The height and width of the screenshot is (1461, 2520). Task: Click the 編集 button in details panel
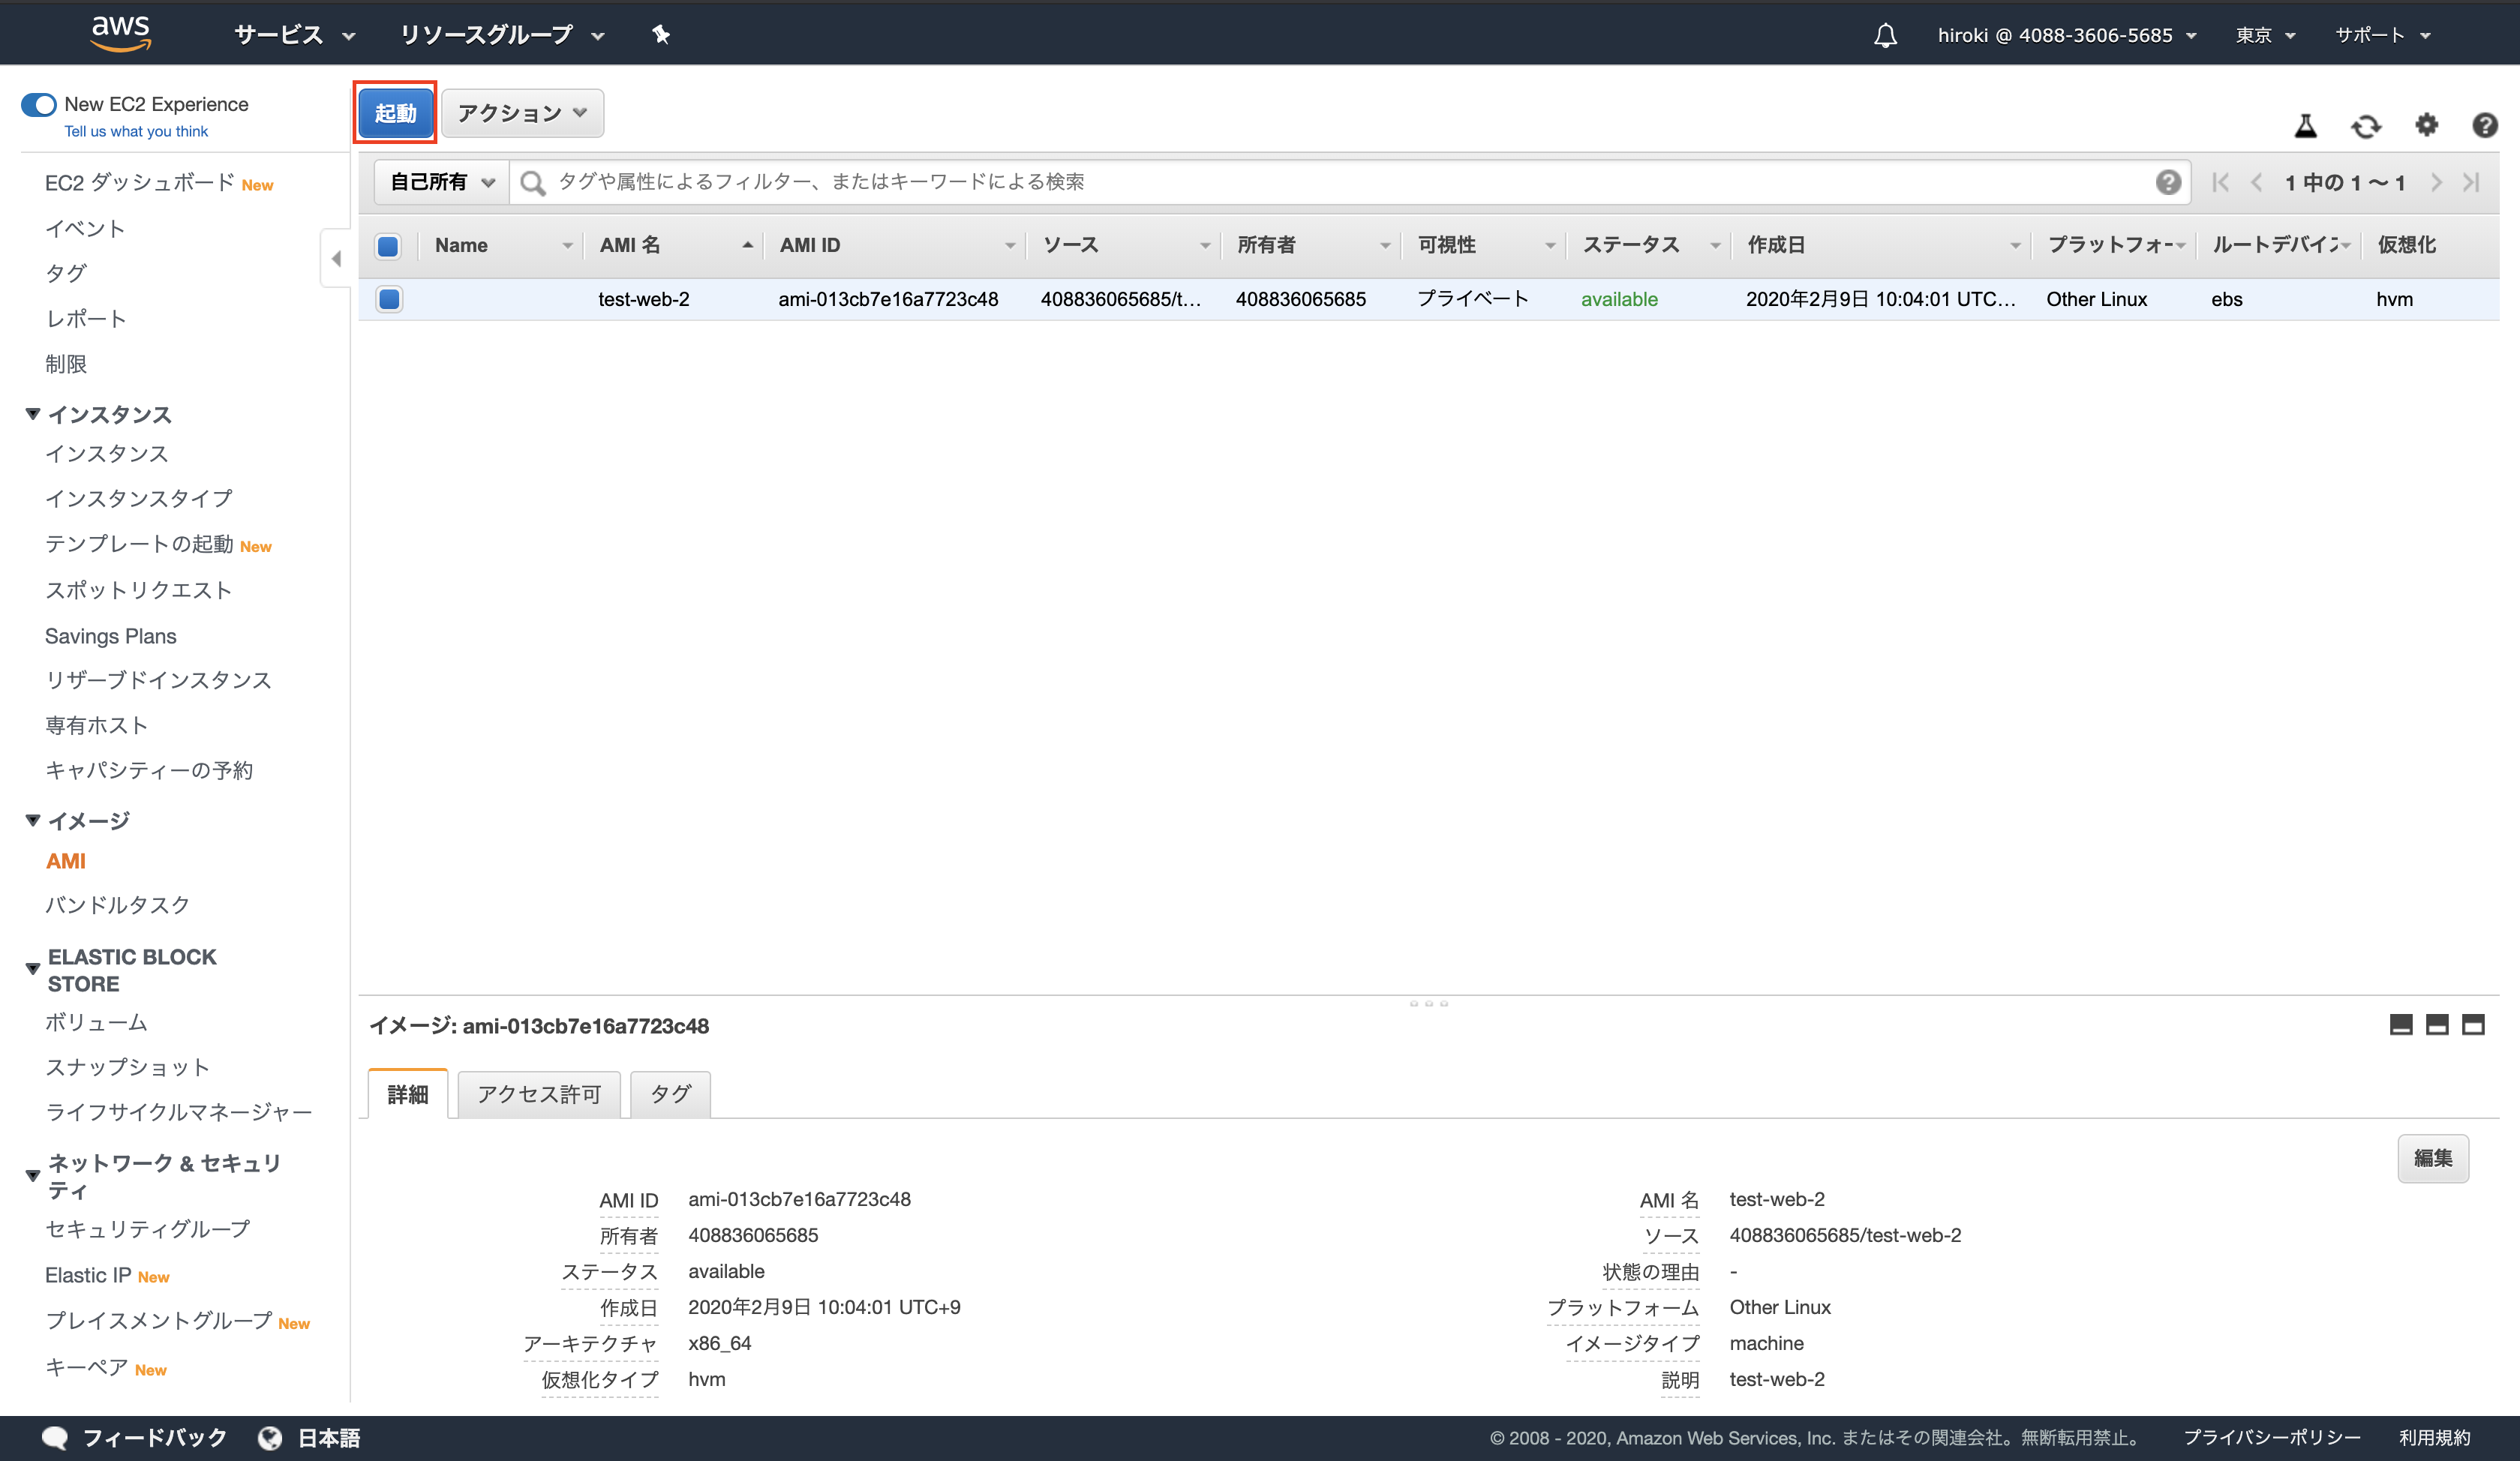point(2433,1158)
